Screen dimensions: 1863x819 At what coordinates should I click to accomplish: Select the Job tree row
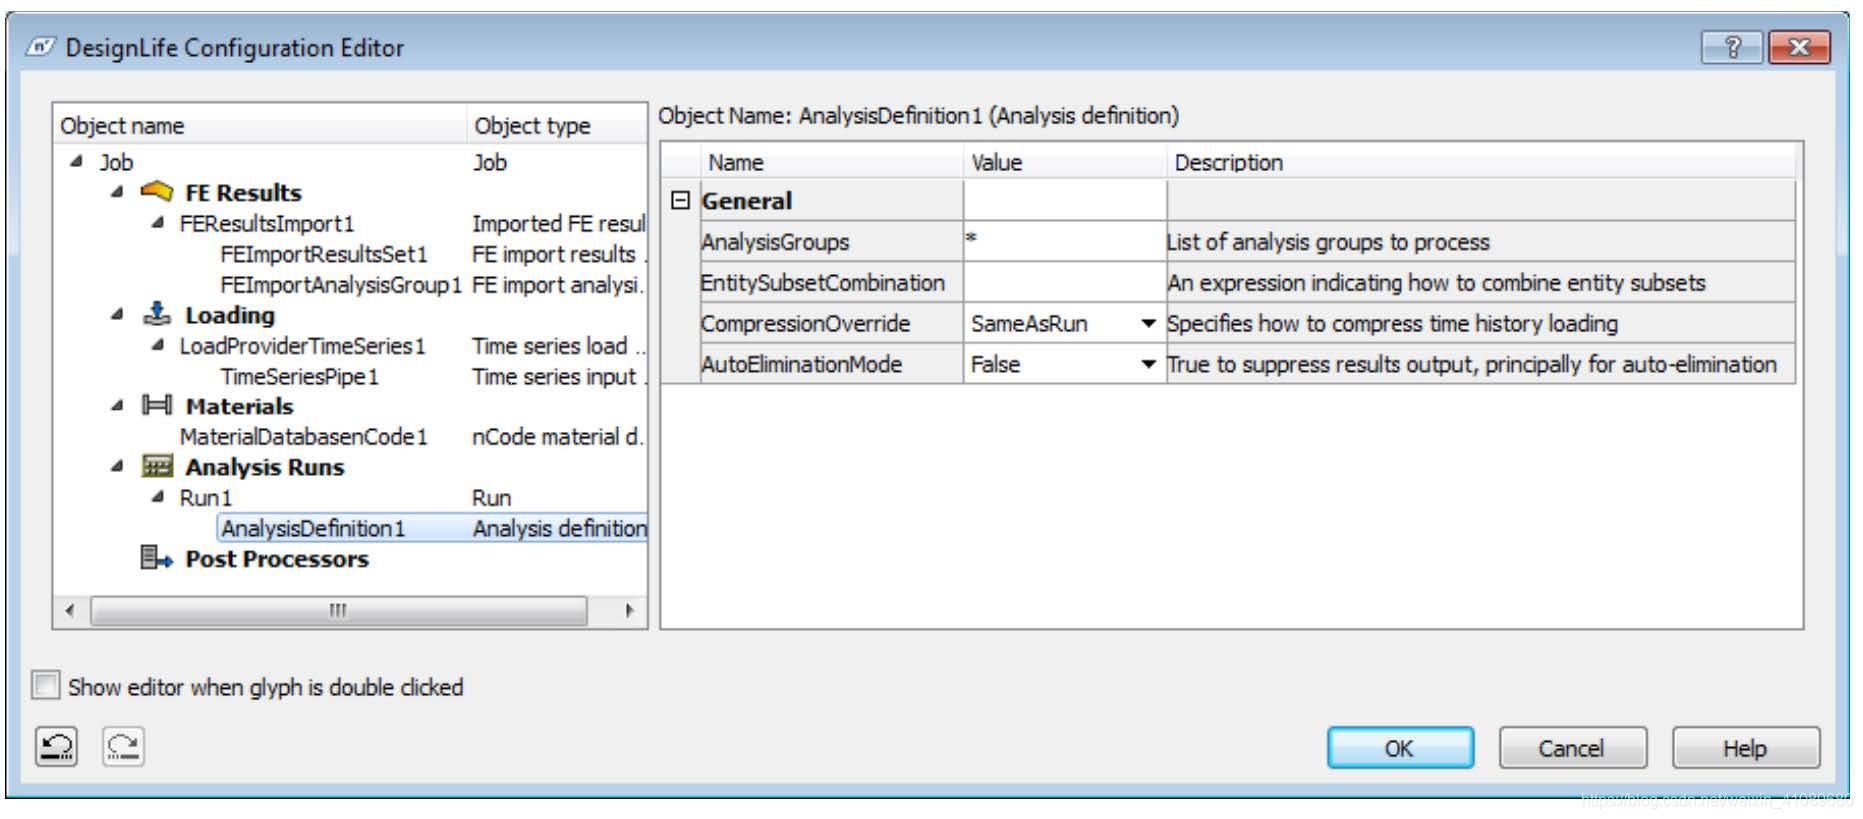point(116,161)
